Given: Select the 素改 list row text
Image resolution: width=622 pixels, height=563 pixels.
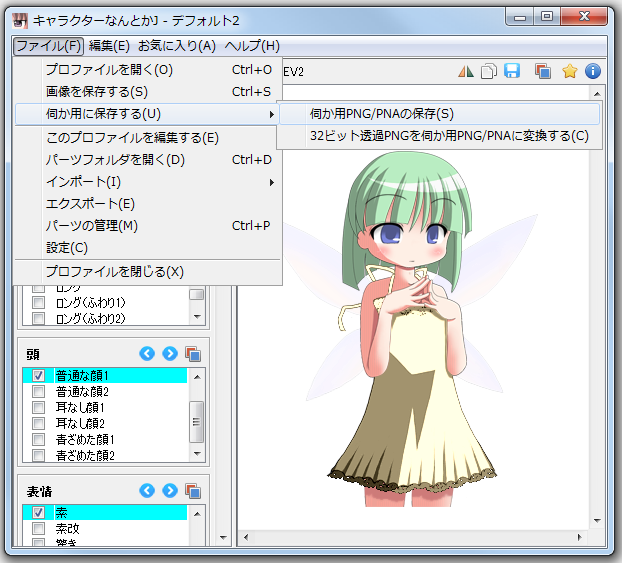Looking at the screenshot, I should tap(67, 528).
